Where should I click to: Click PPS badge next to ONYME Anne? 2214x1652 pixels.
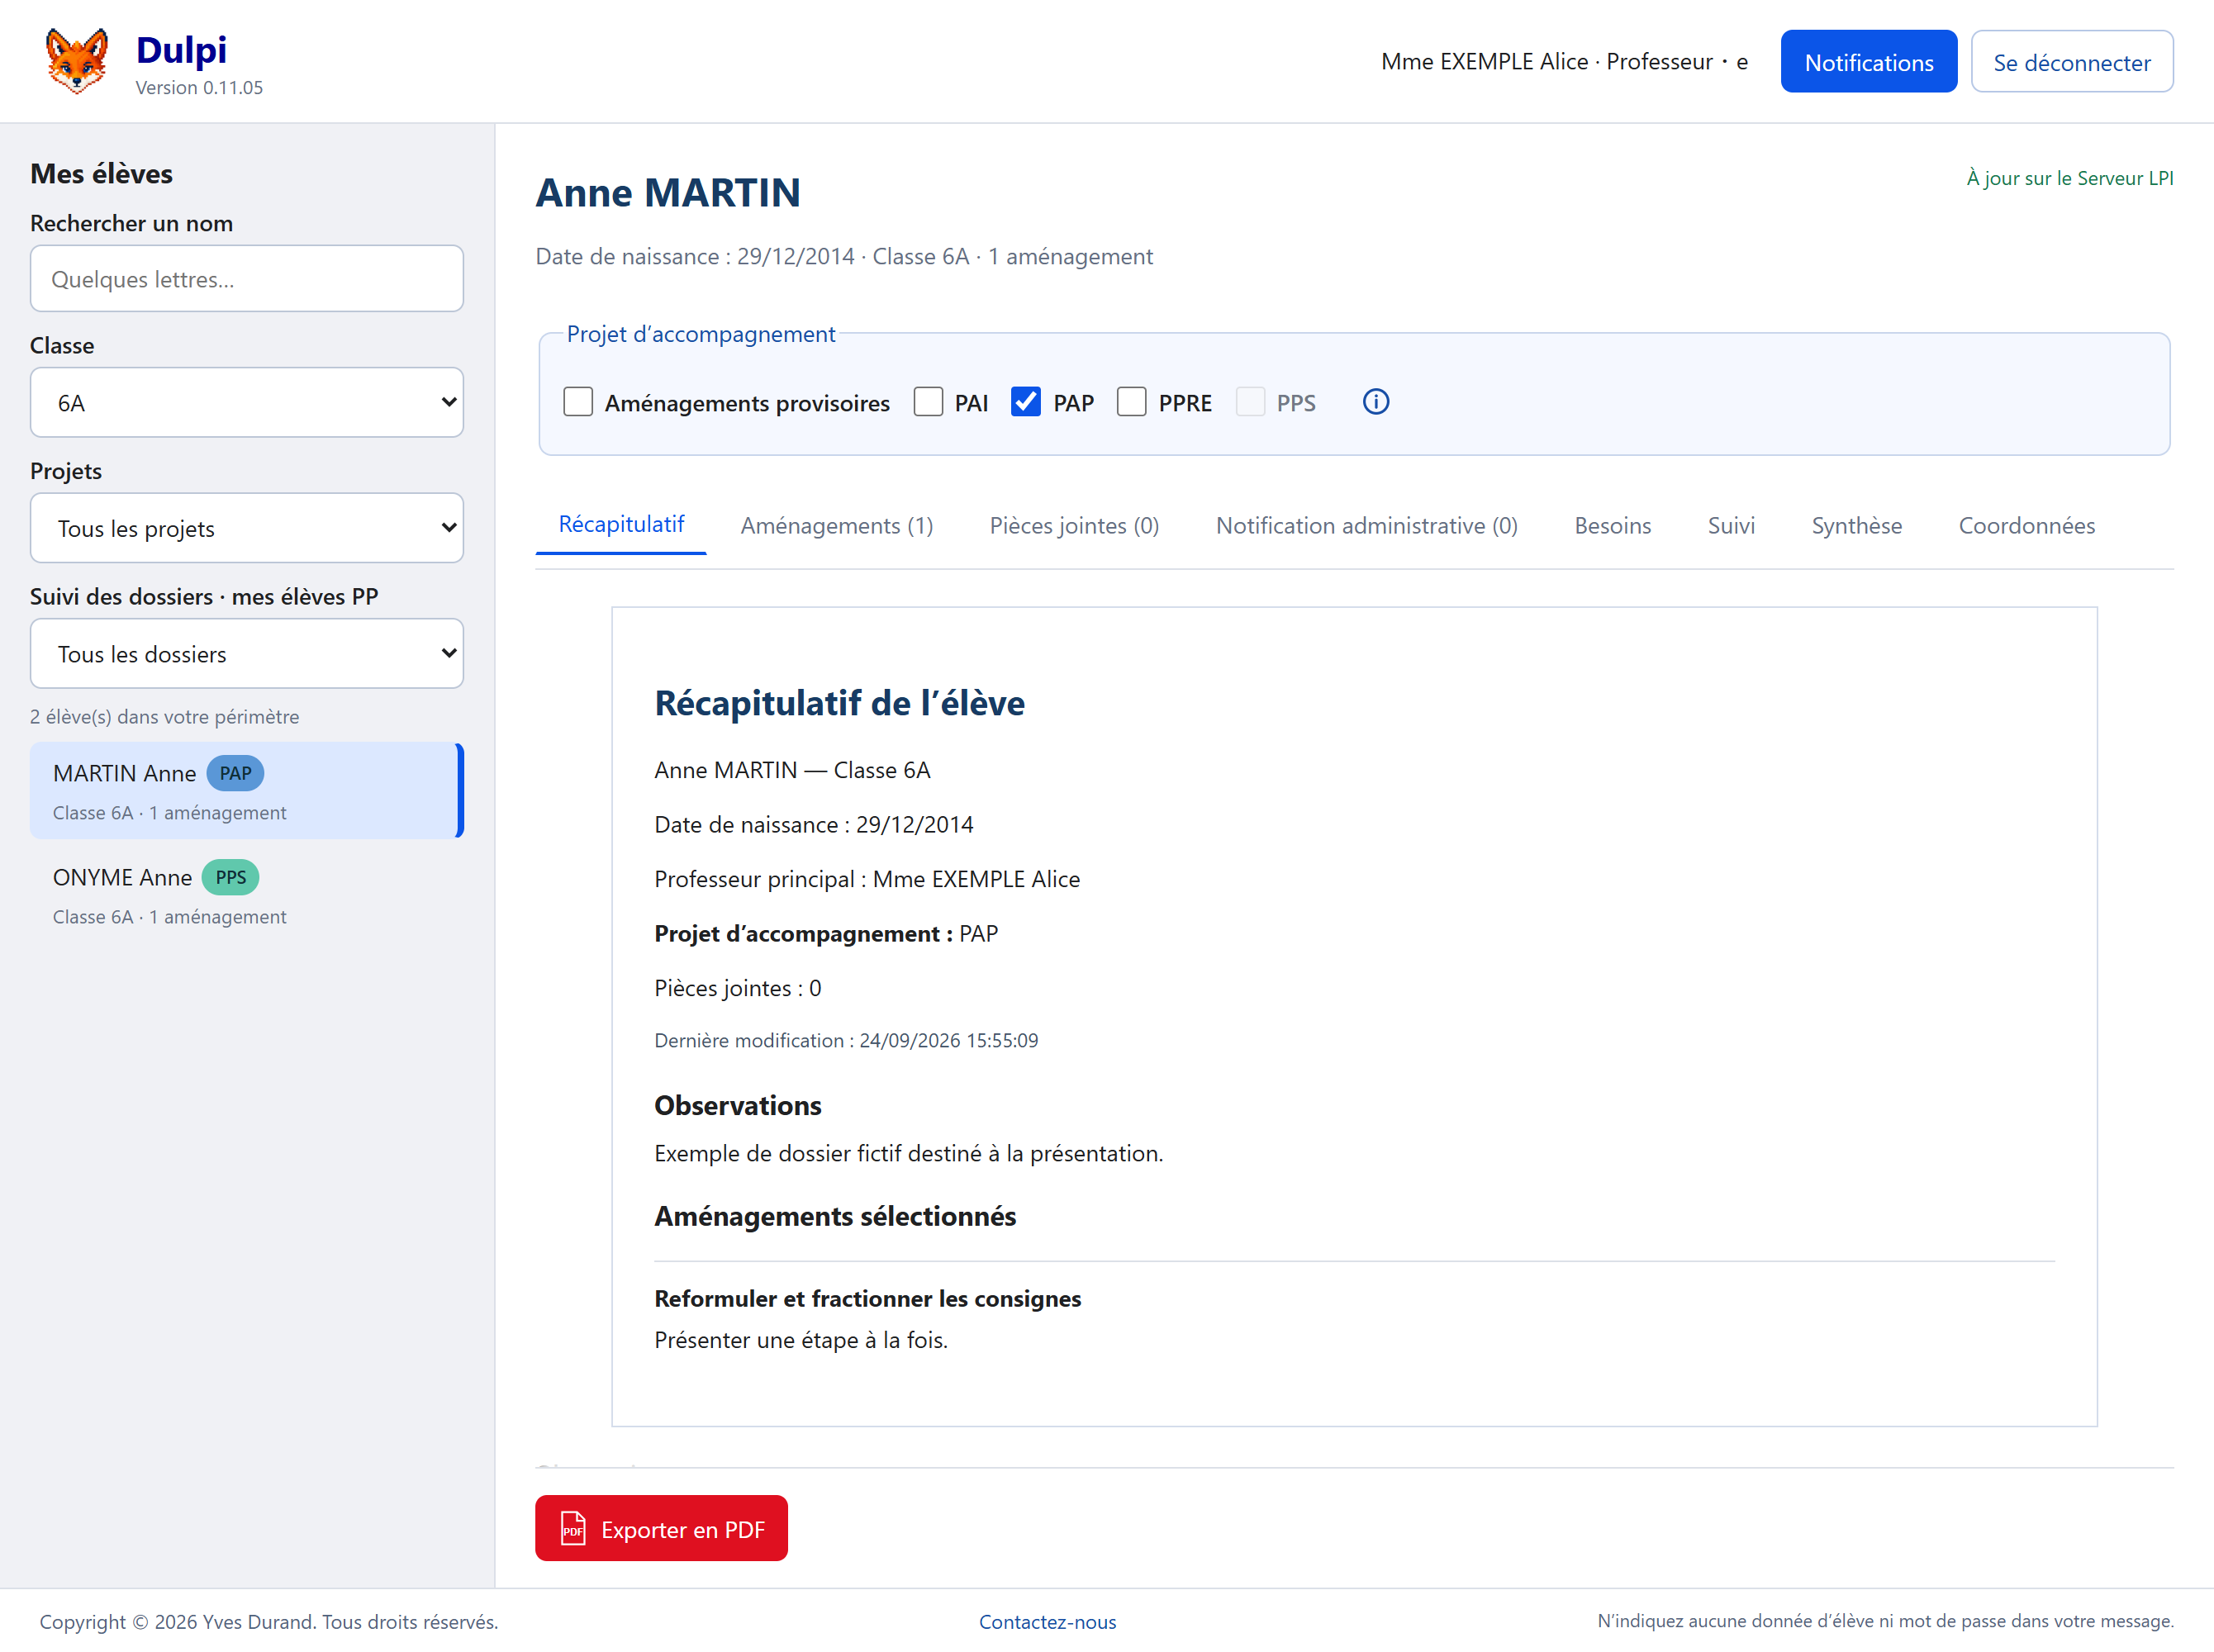(x=231, y=877)
